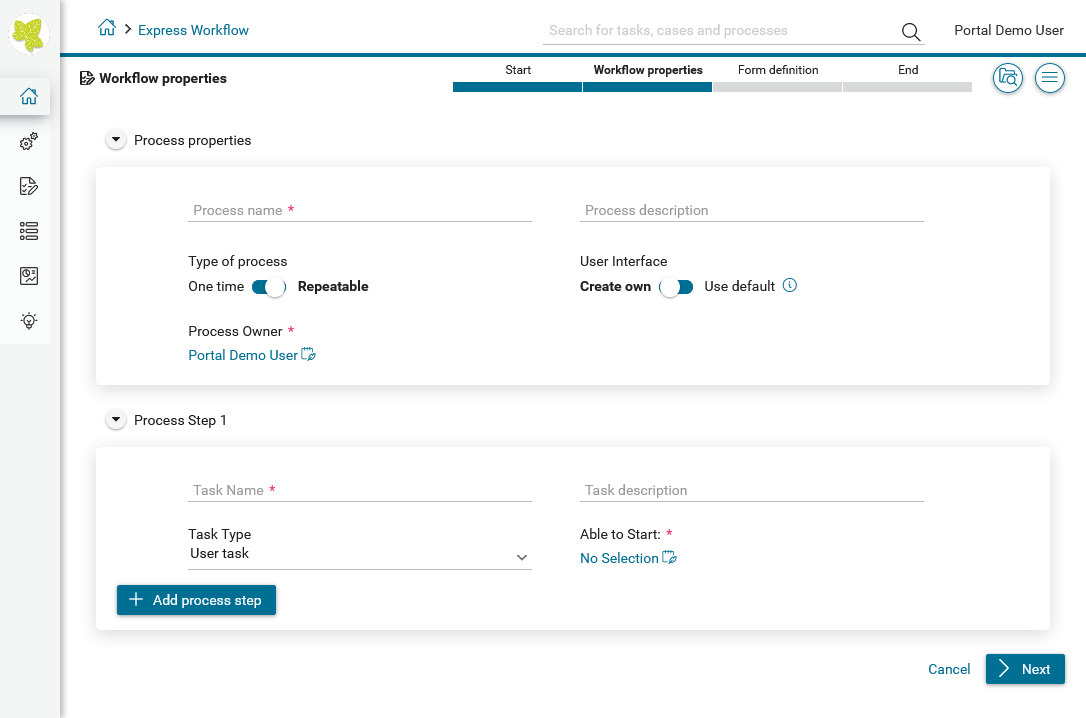
Task: Toggle Type of process One time/Repeatable switch
Action: [269, 287]
